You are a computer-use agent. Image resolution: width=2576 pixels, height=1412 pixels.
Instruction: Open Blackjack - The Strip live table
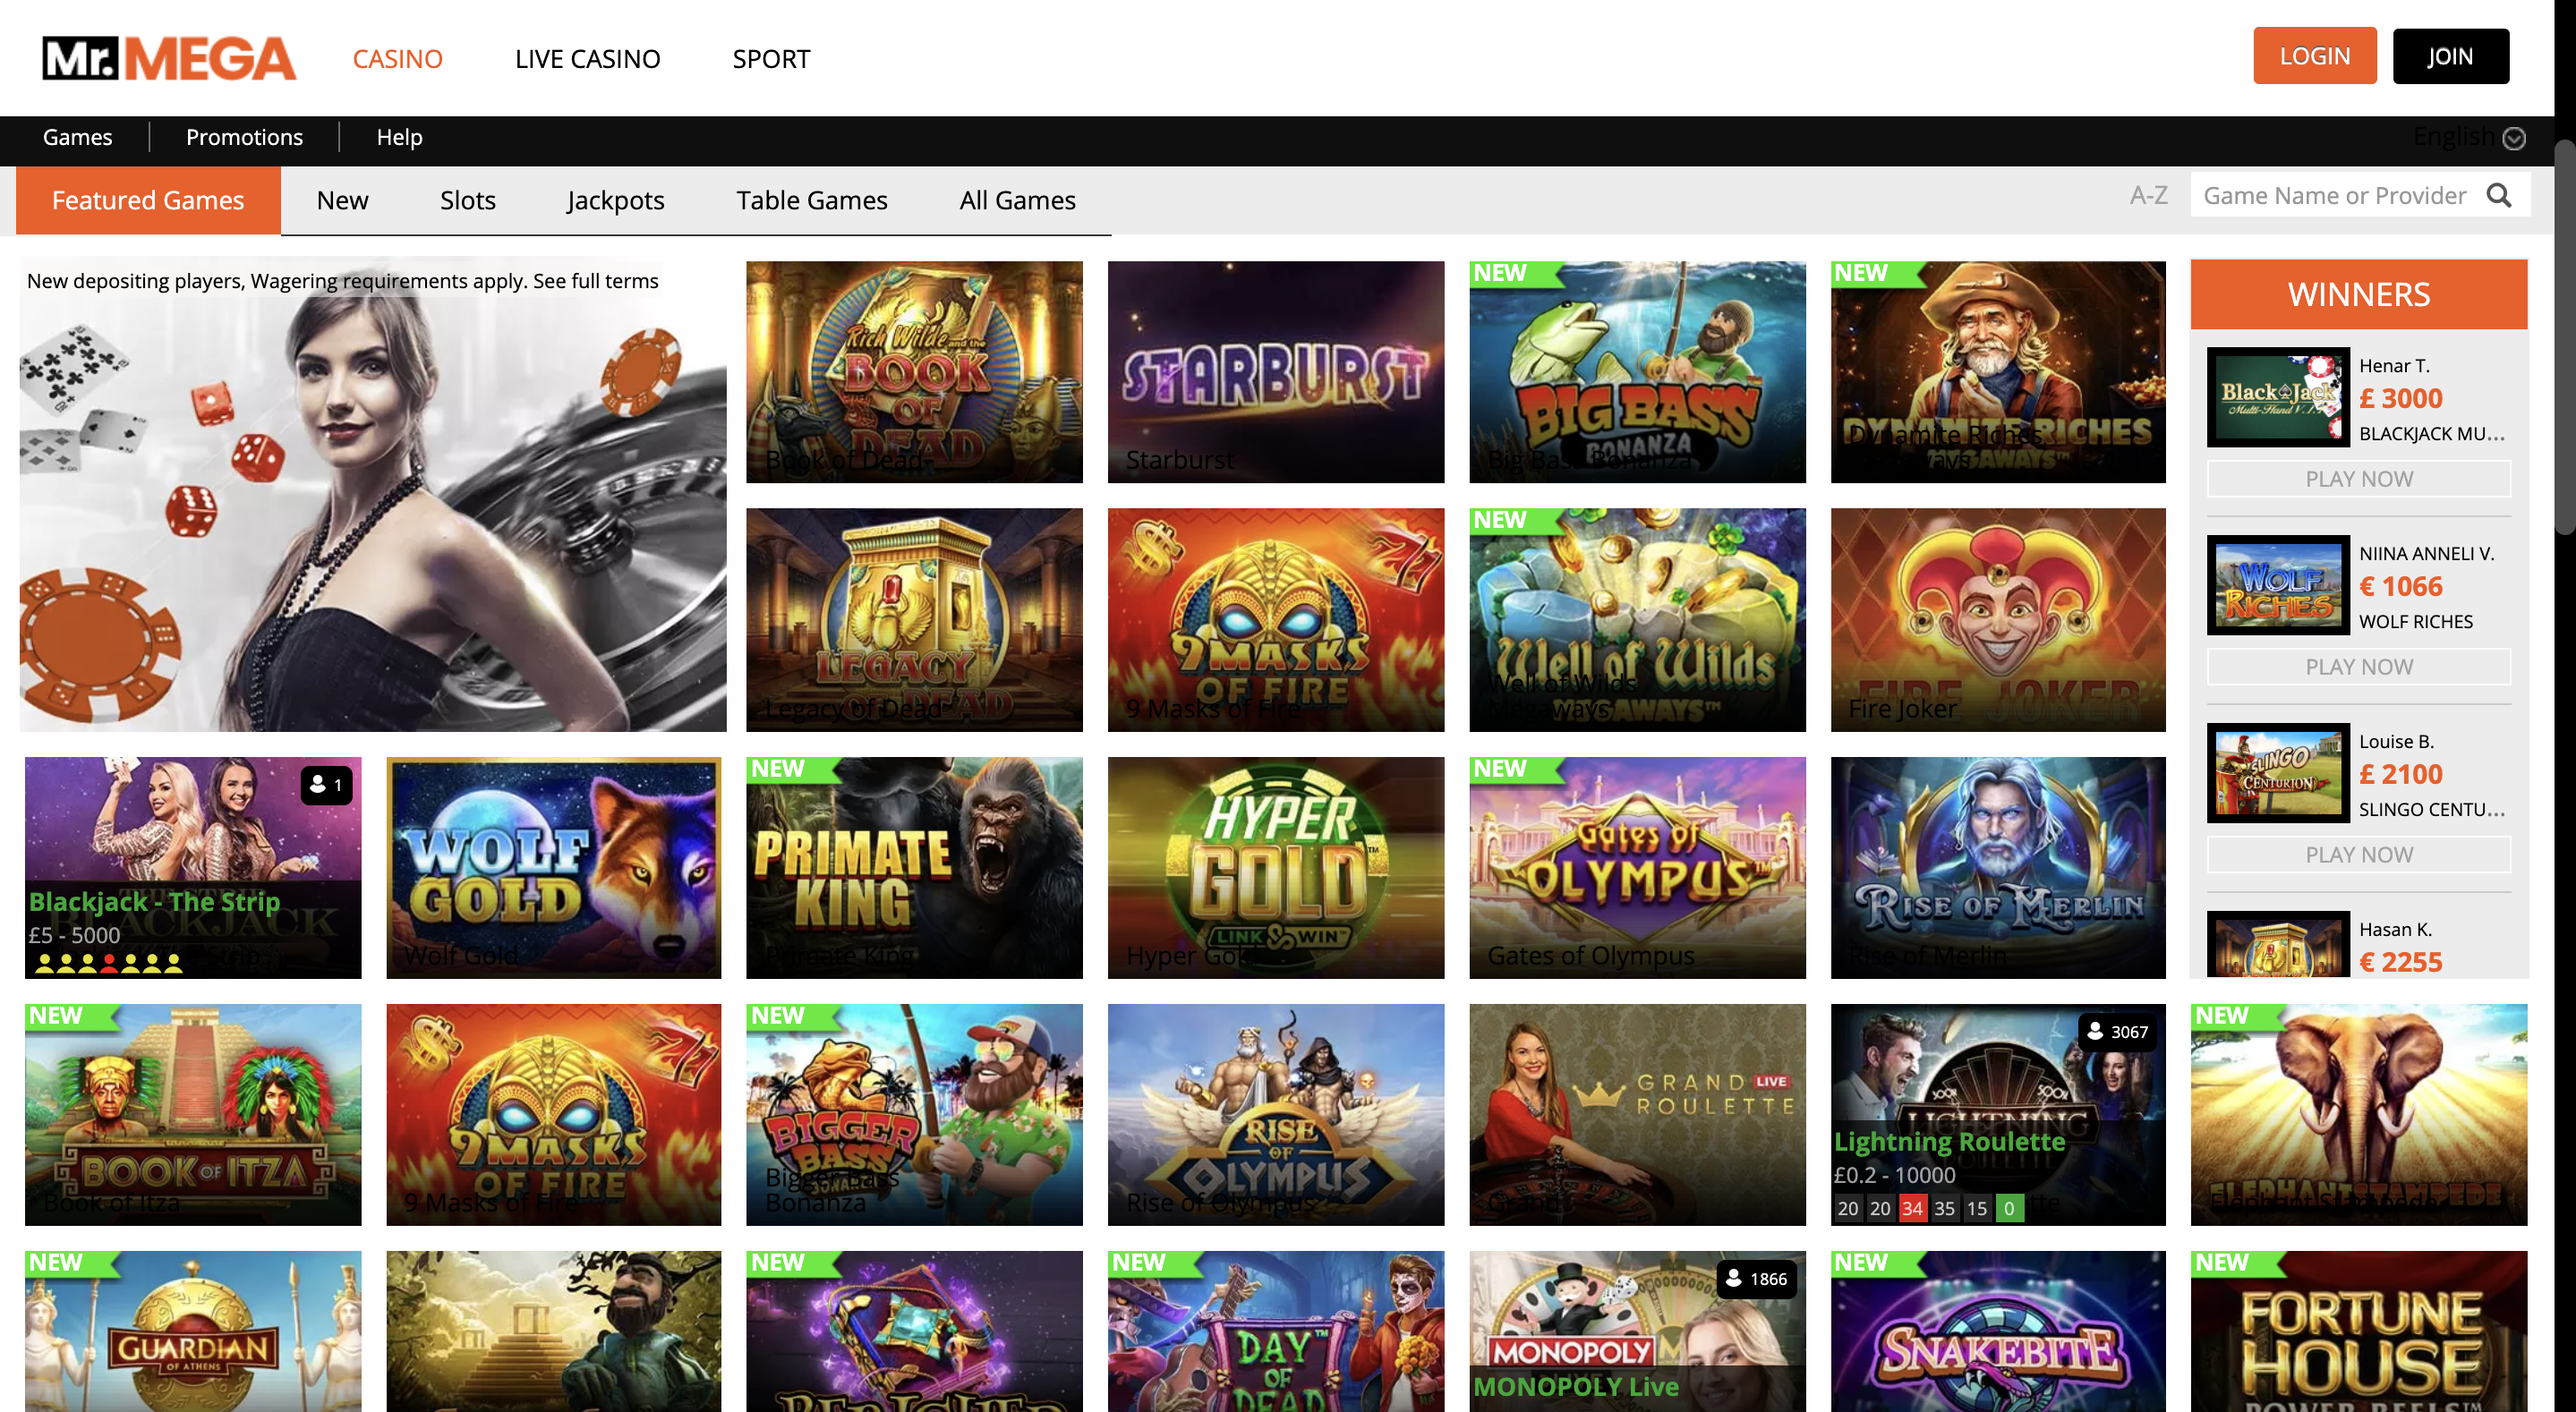[193, 867]
